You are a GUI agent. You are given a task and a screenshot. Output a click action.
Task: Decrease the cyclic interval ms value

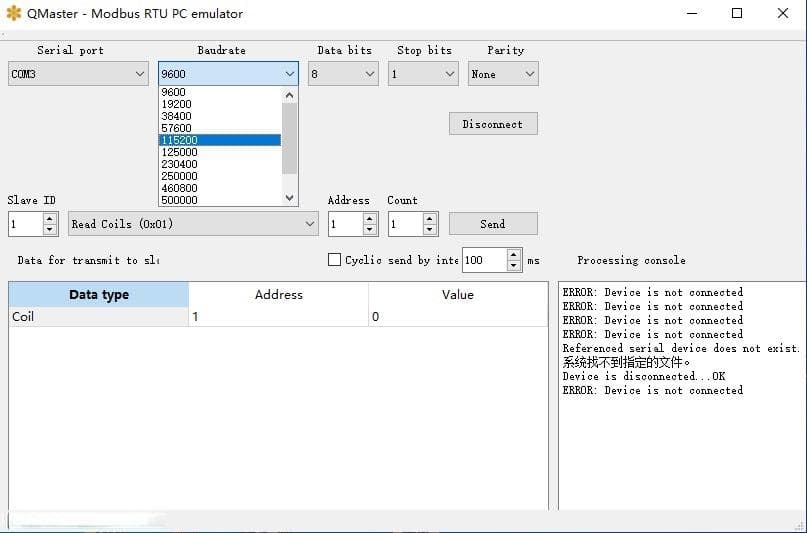click(x=514, y=265)
